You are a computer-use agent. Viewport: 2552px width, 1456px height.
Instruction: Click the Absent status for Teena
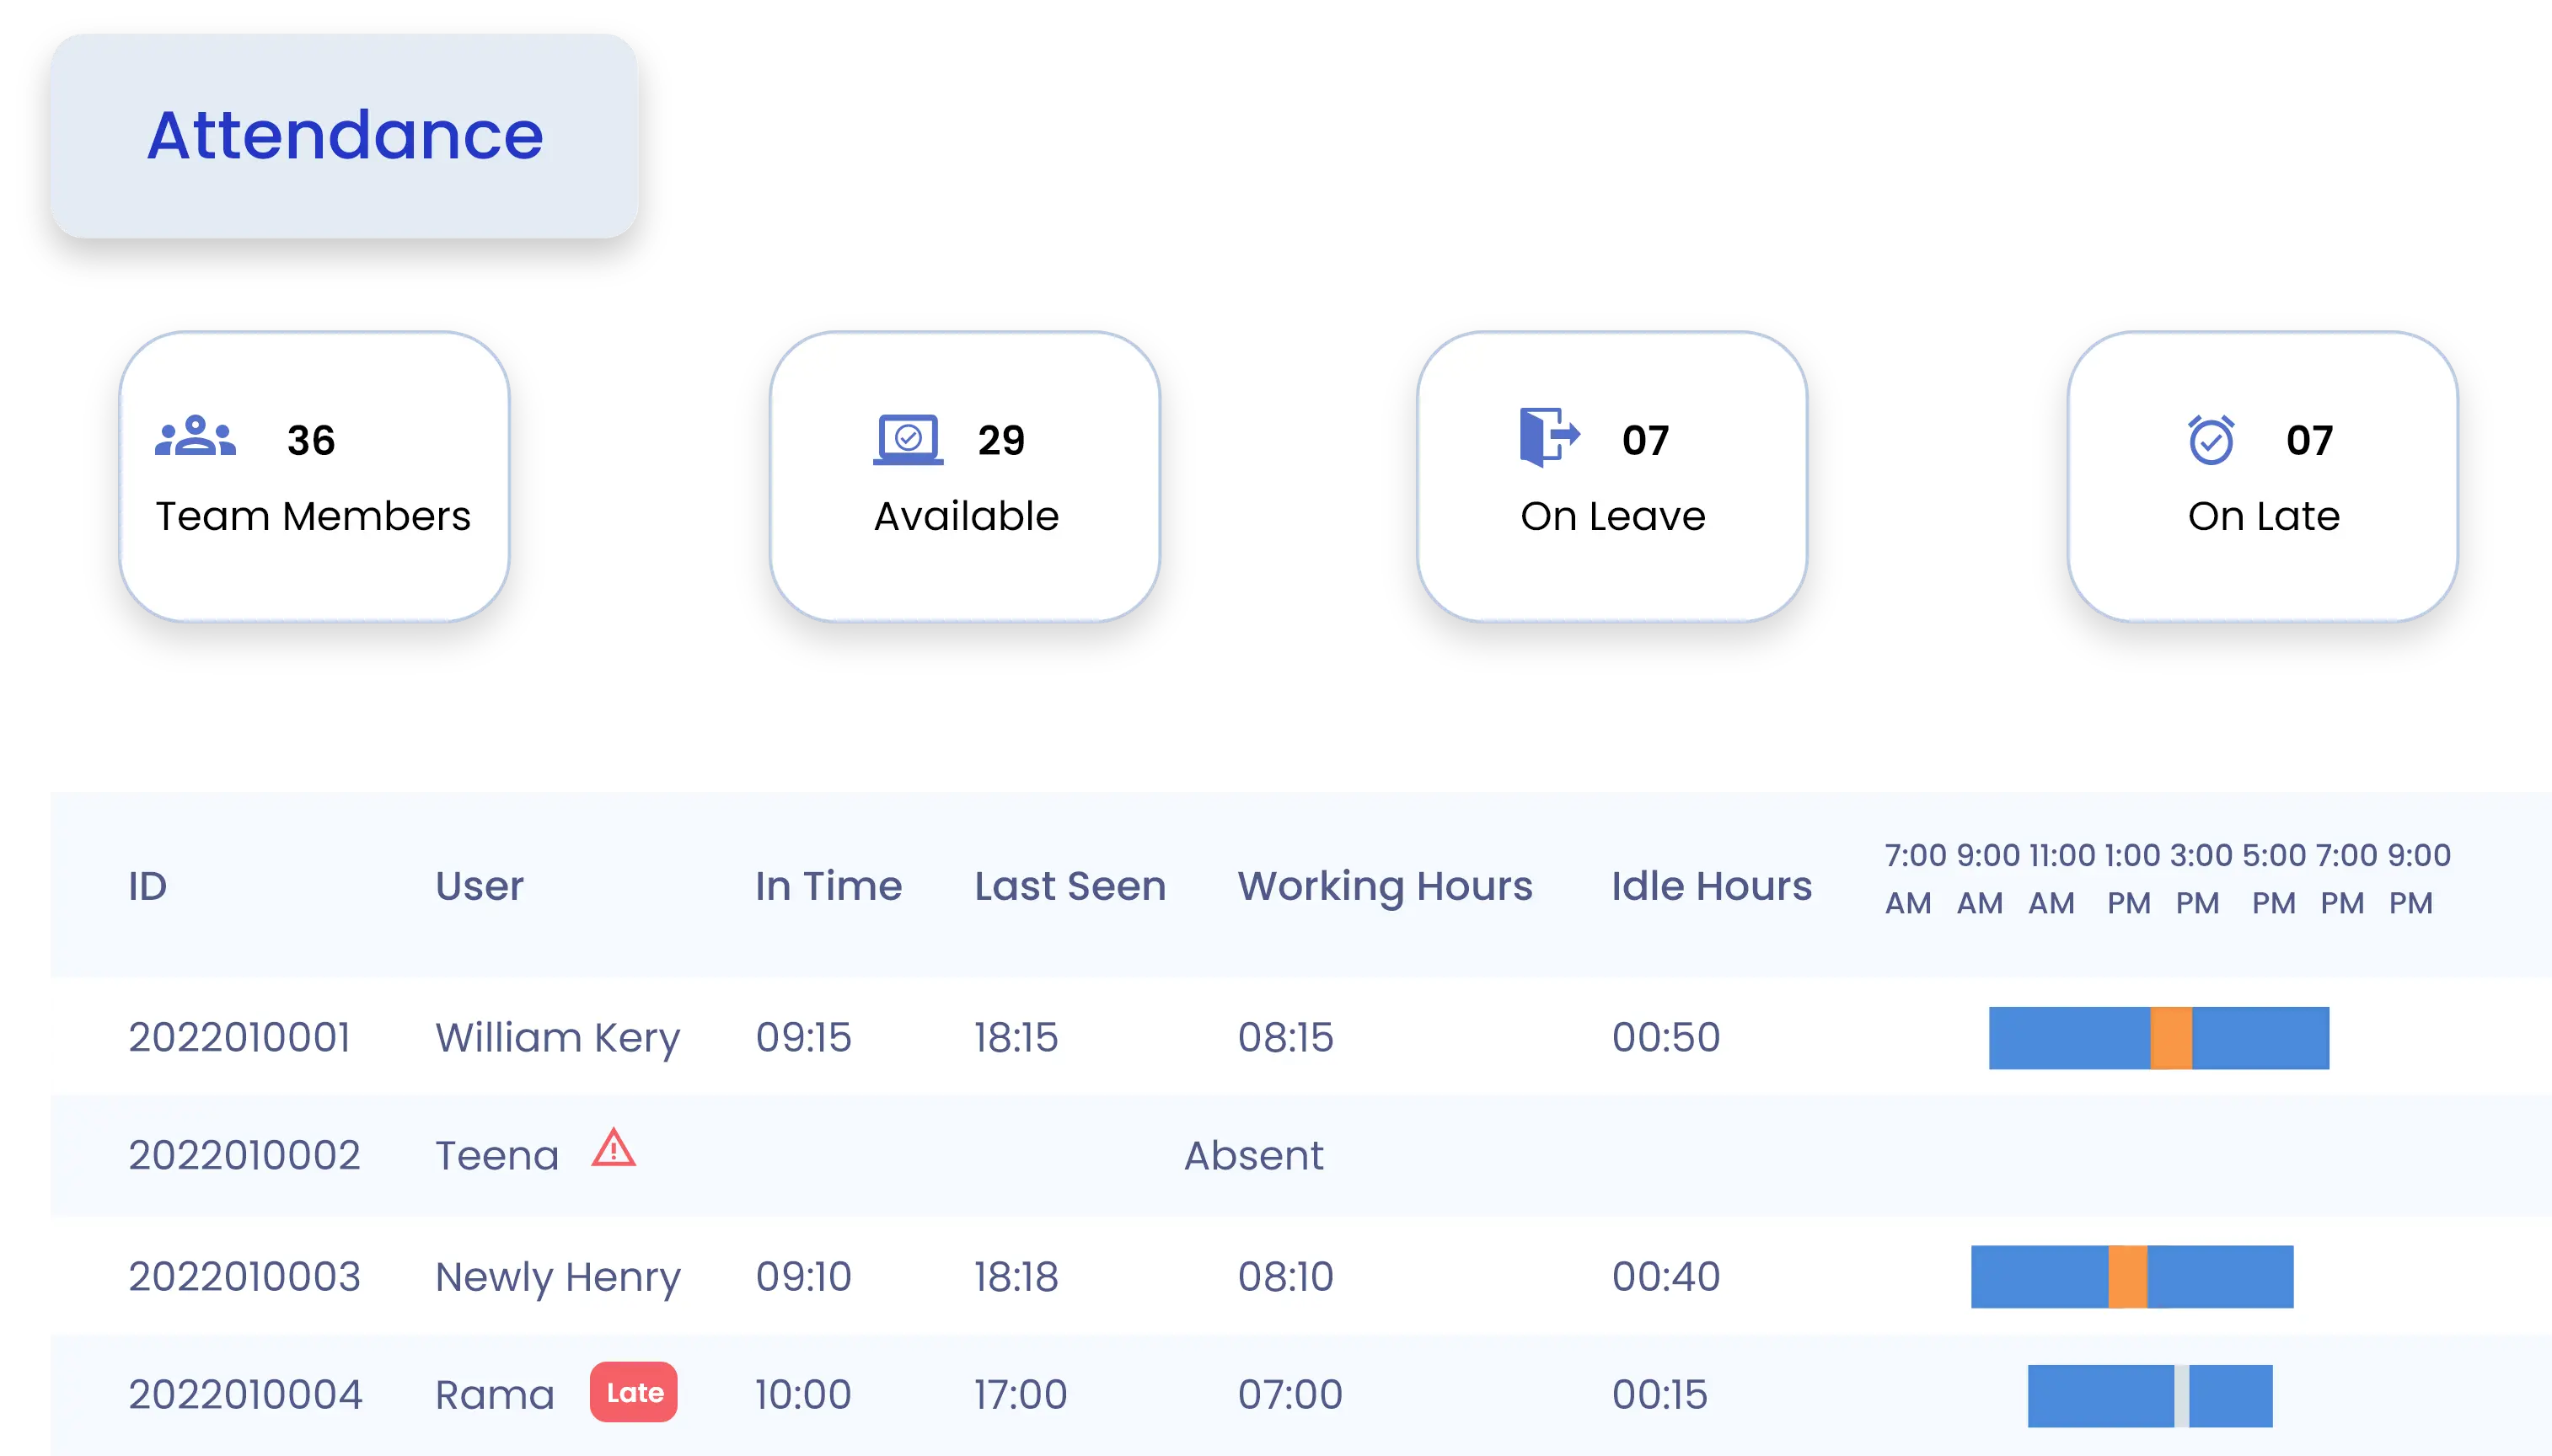click(1254, 1156)
